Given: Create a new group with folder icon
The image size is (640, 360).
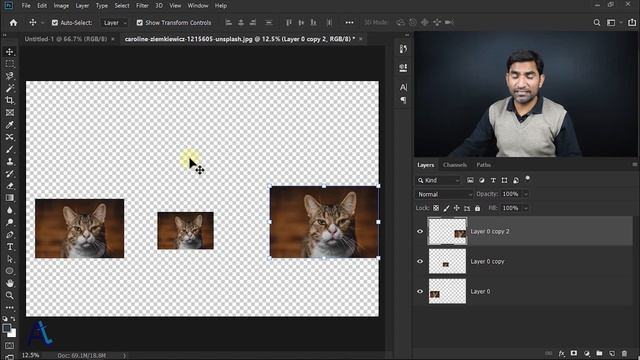Looking at the screenshot, I should coord(599,353).
